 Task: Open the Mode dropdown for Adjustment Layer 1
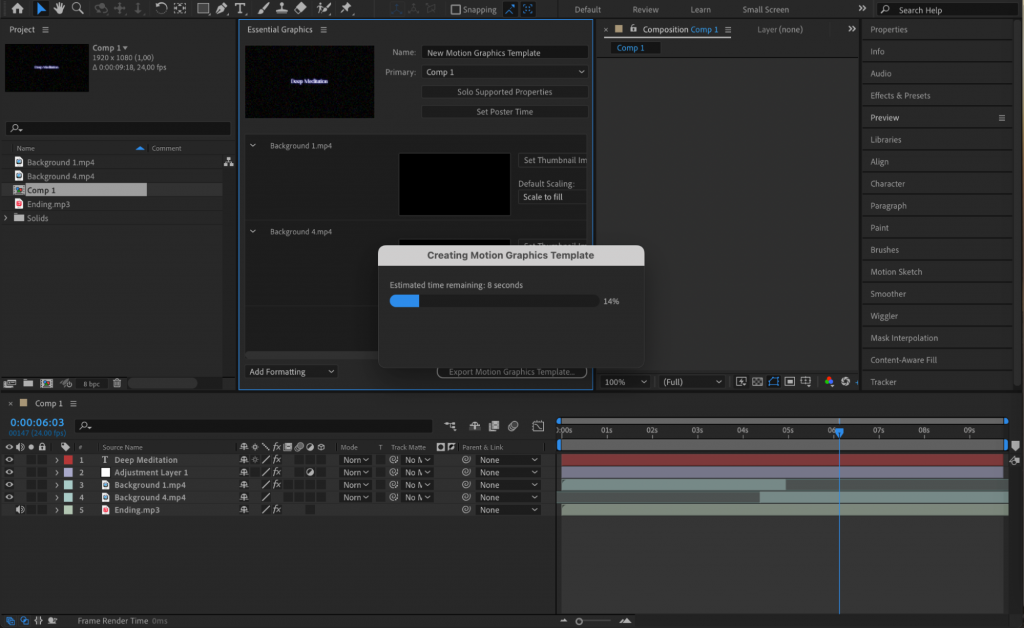(354, 472)
